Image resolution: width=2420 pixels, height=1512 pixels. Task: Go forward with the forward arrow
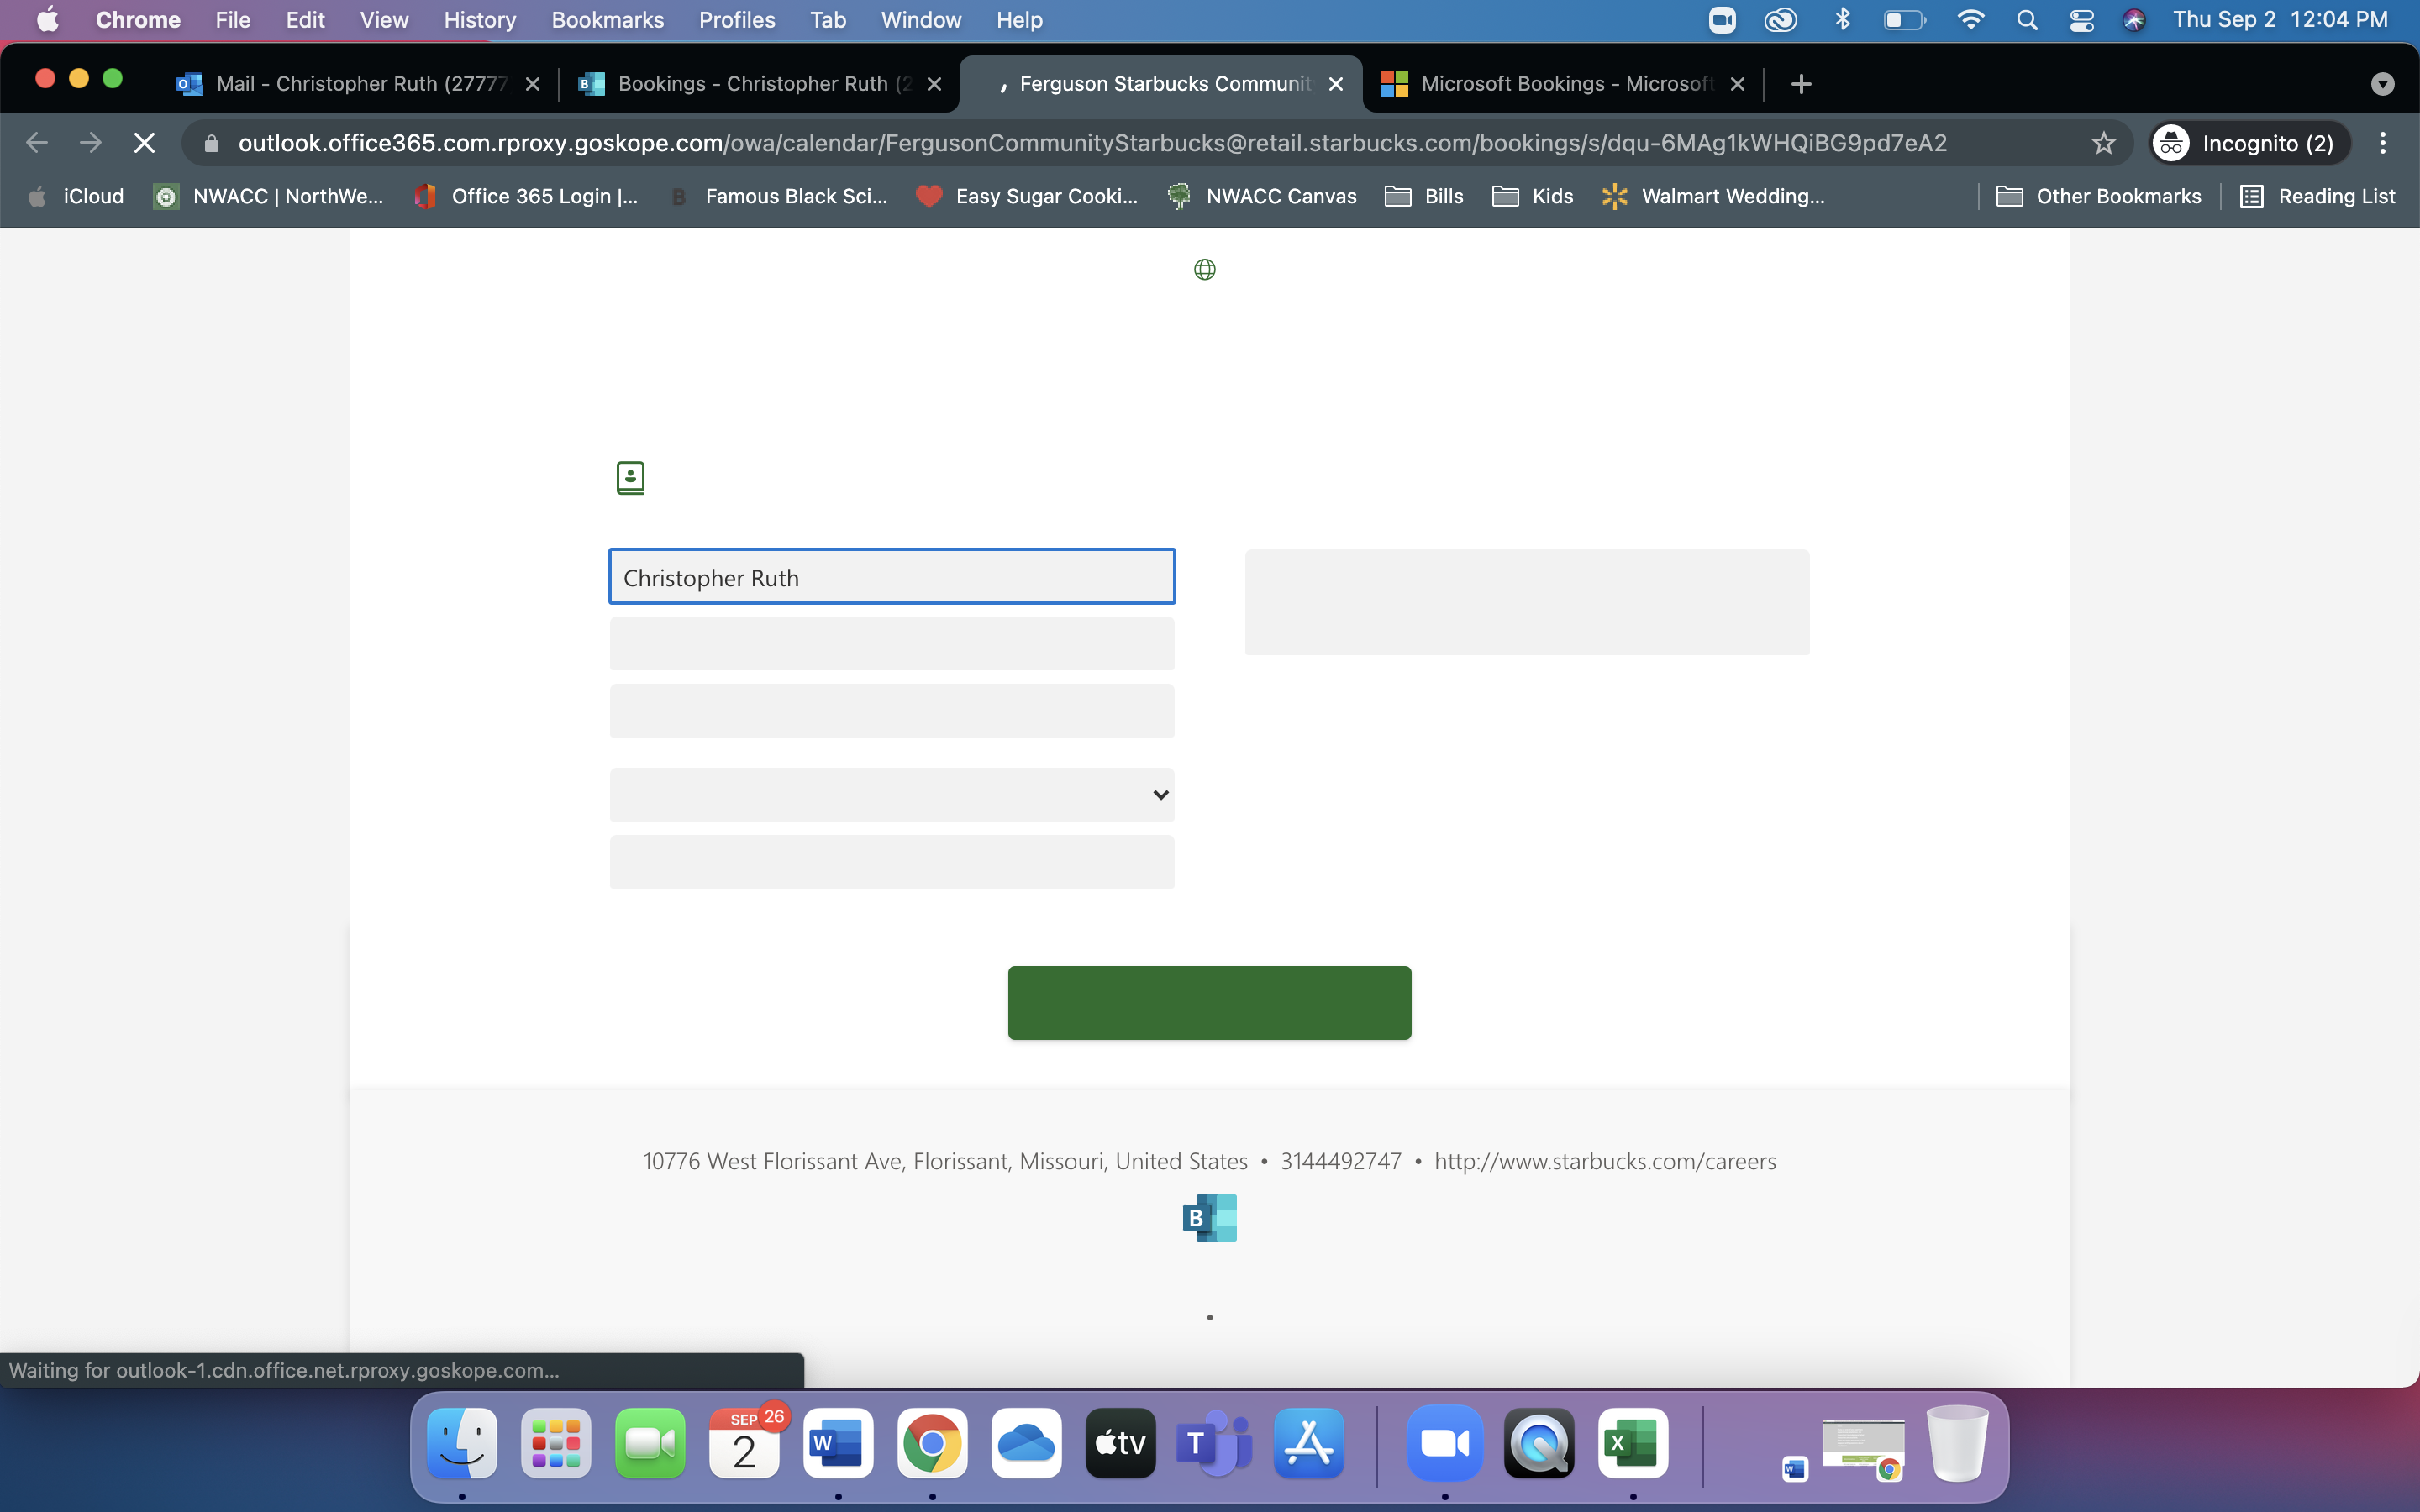click(90, 143)
